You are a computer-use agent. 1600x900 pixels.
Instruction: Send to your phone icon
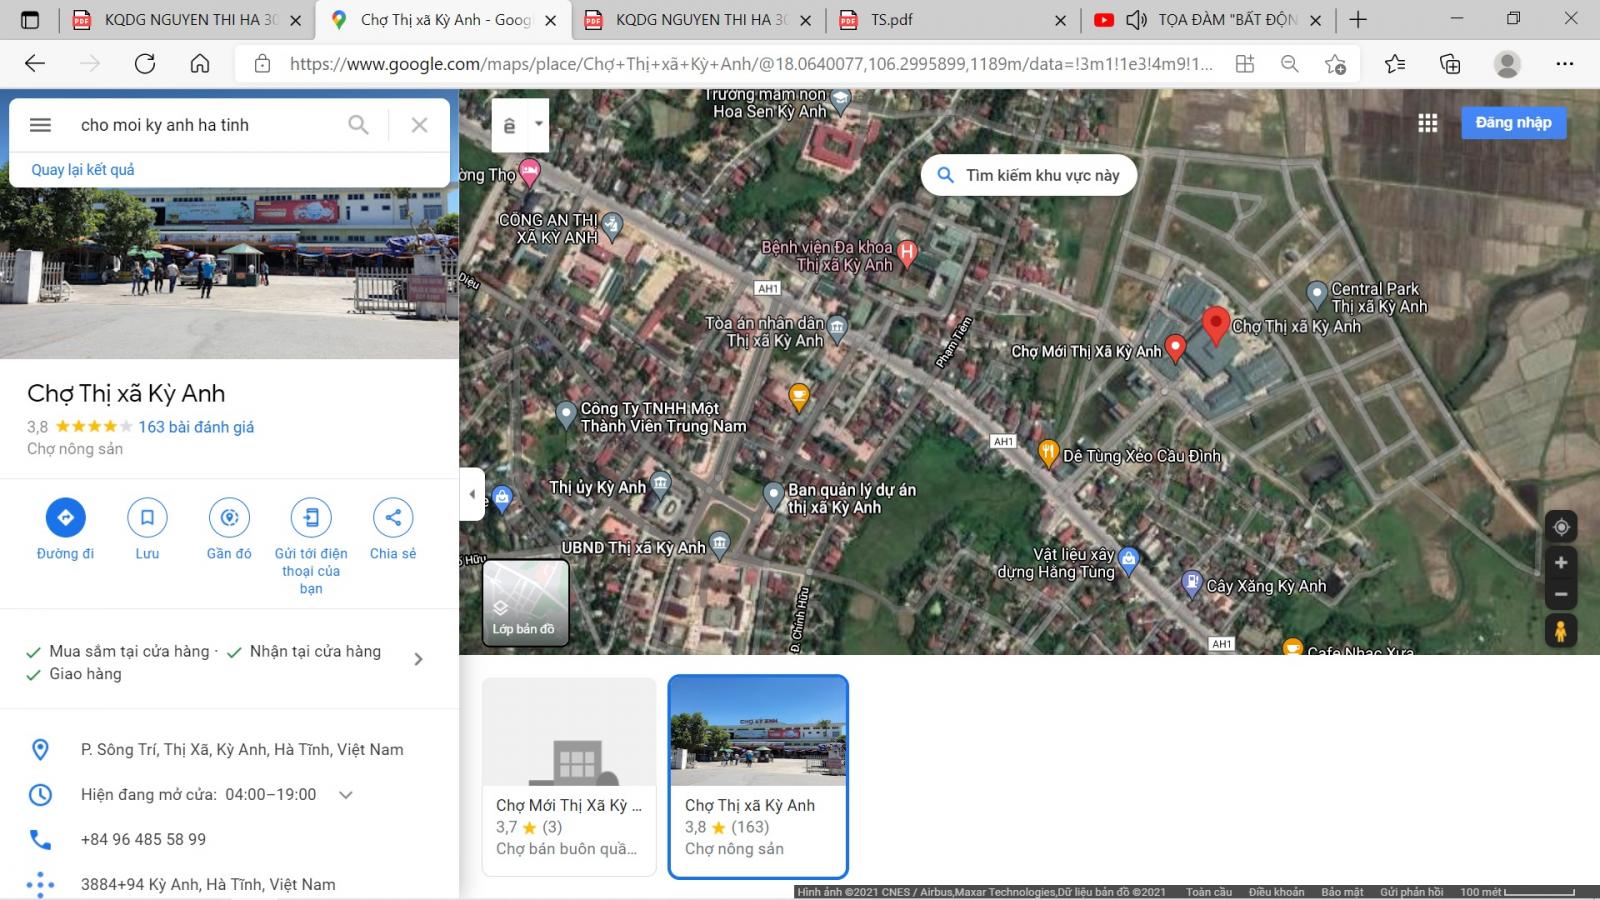pyautogui.click(x=311, y=517)
